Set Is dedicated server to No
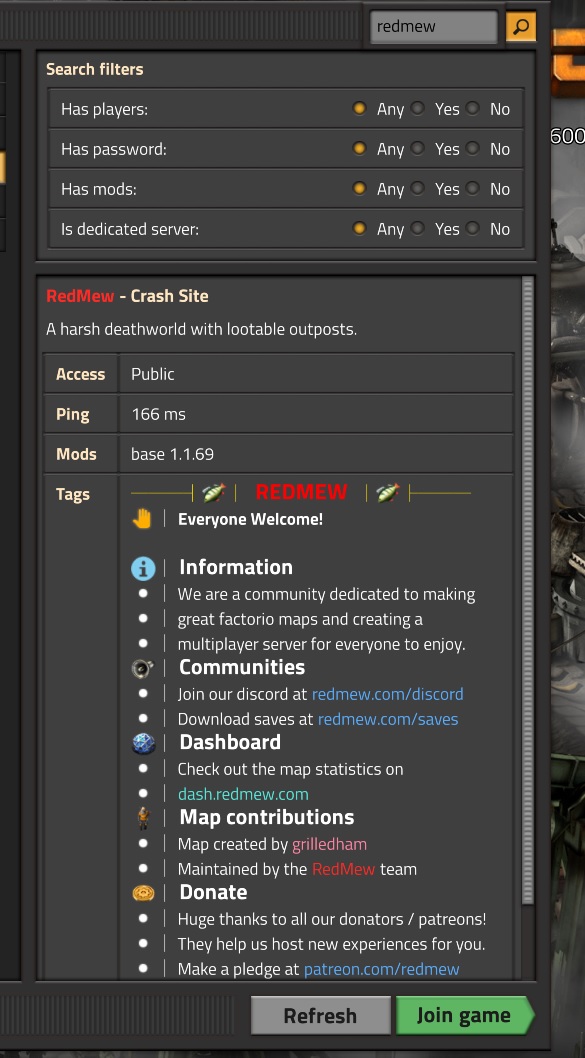Screen dimensions: 585x1058 [x=473, y=229]
